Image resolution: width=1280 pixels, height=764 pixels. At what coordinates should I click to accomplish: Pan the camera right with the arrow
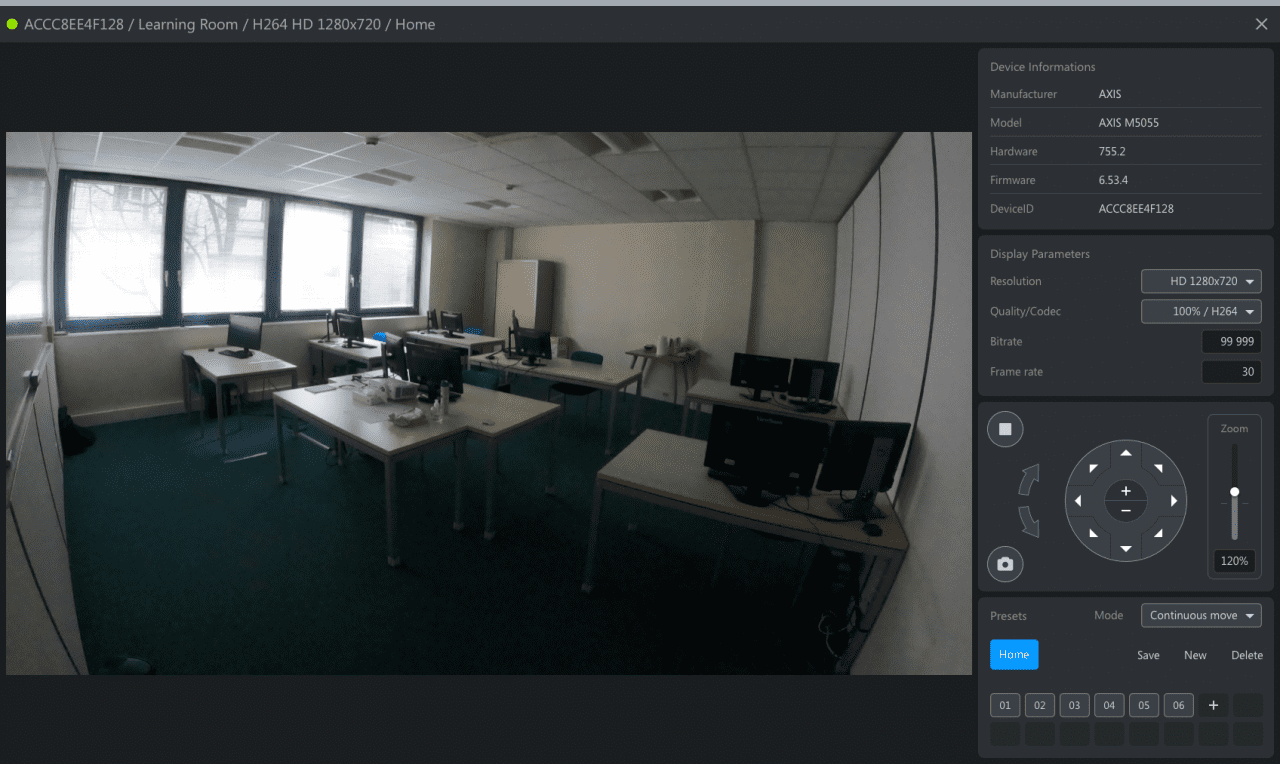click(x=1174, y=501)
